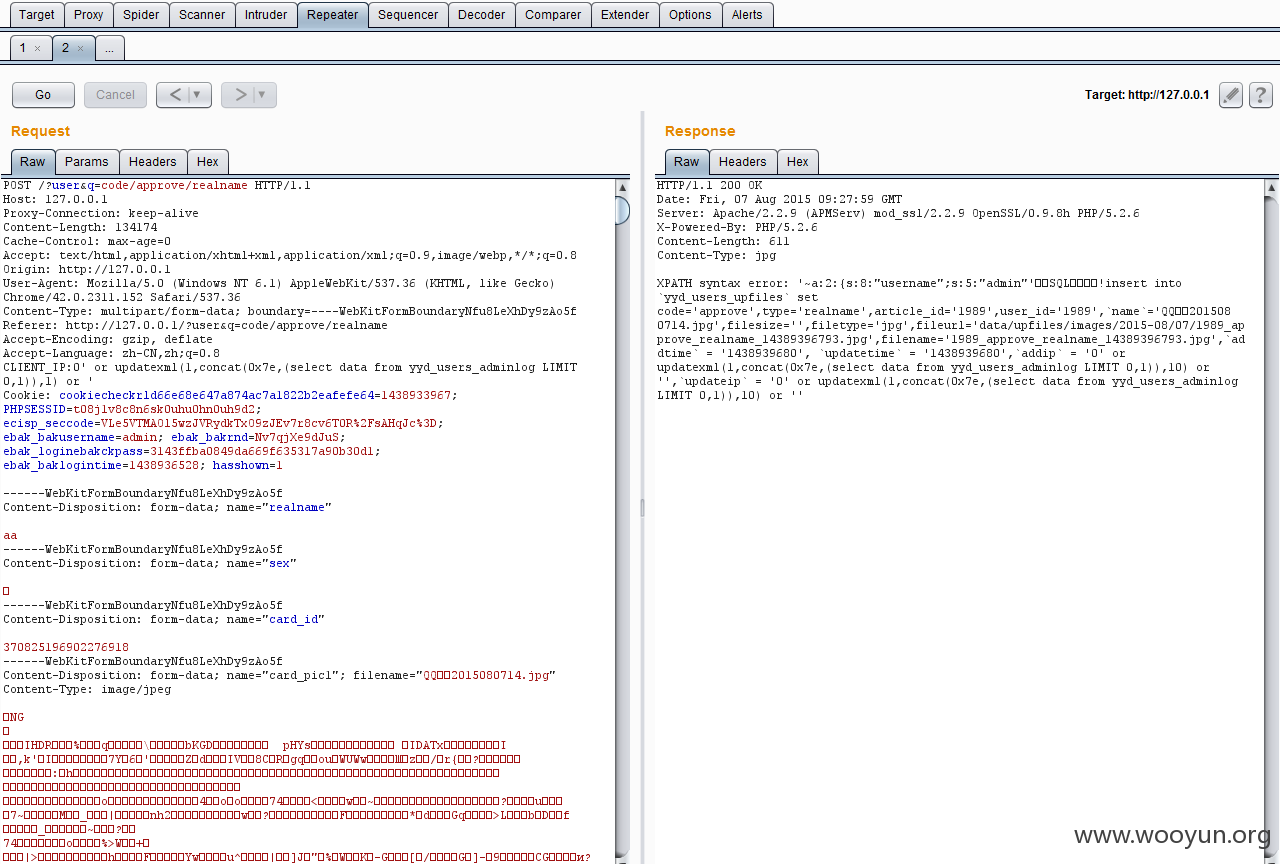Show request Params view
Screen dimensions: 1280x864
(87, 162)
